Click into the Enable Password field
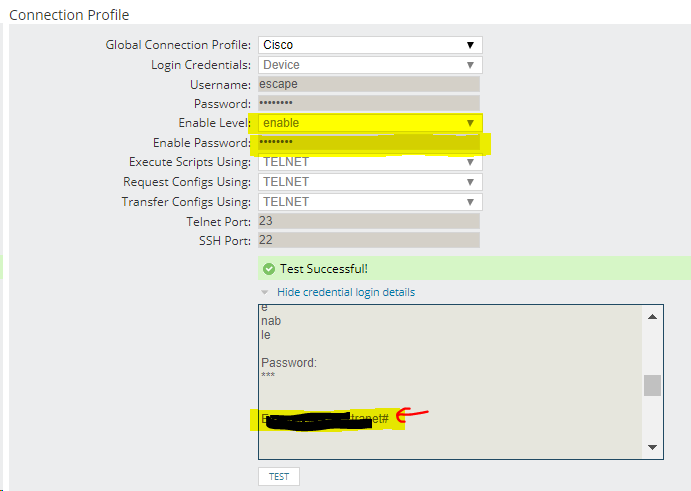The image size is (691, 491). (x=368, y=143)
